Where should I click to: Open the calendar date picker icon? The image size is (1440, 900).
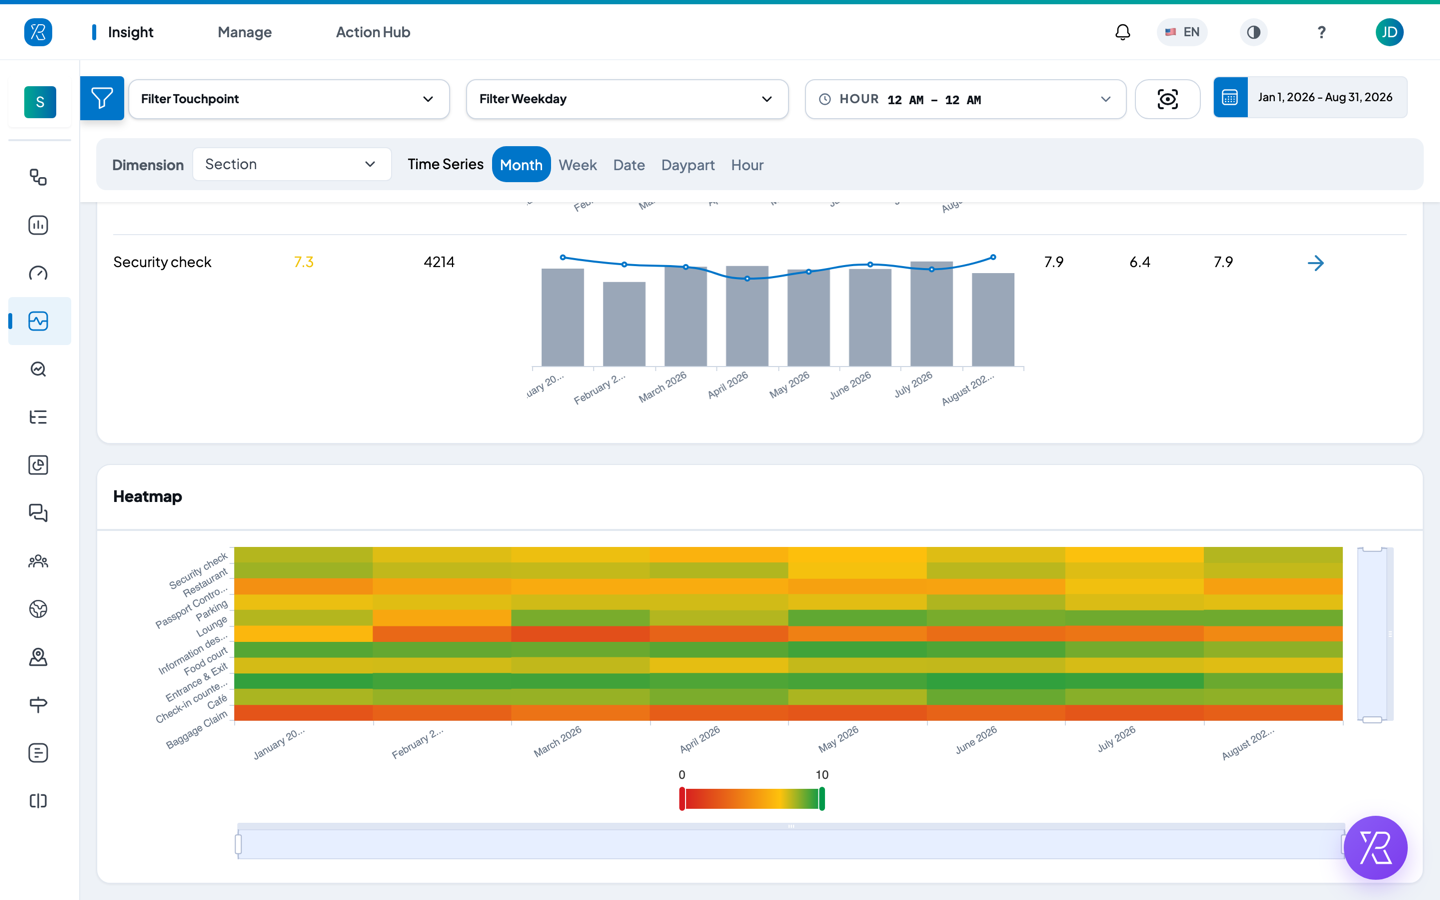1230,98
